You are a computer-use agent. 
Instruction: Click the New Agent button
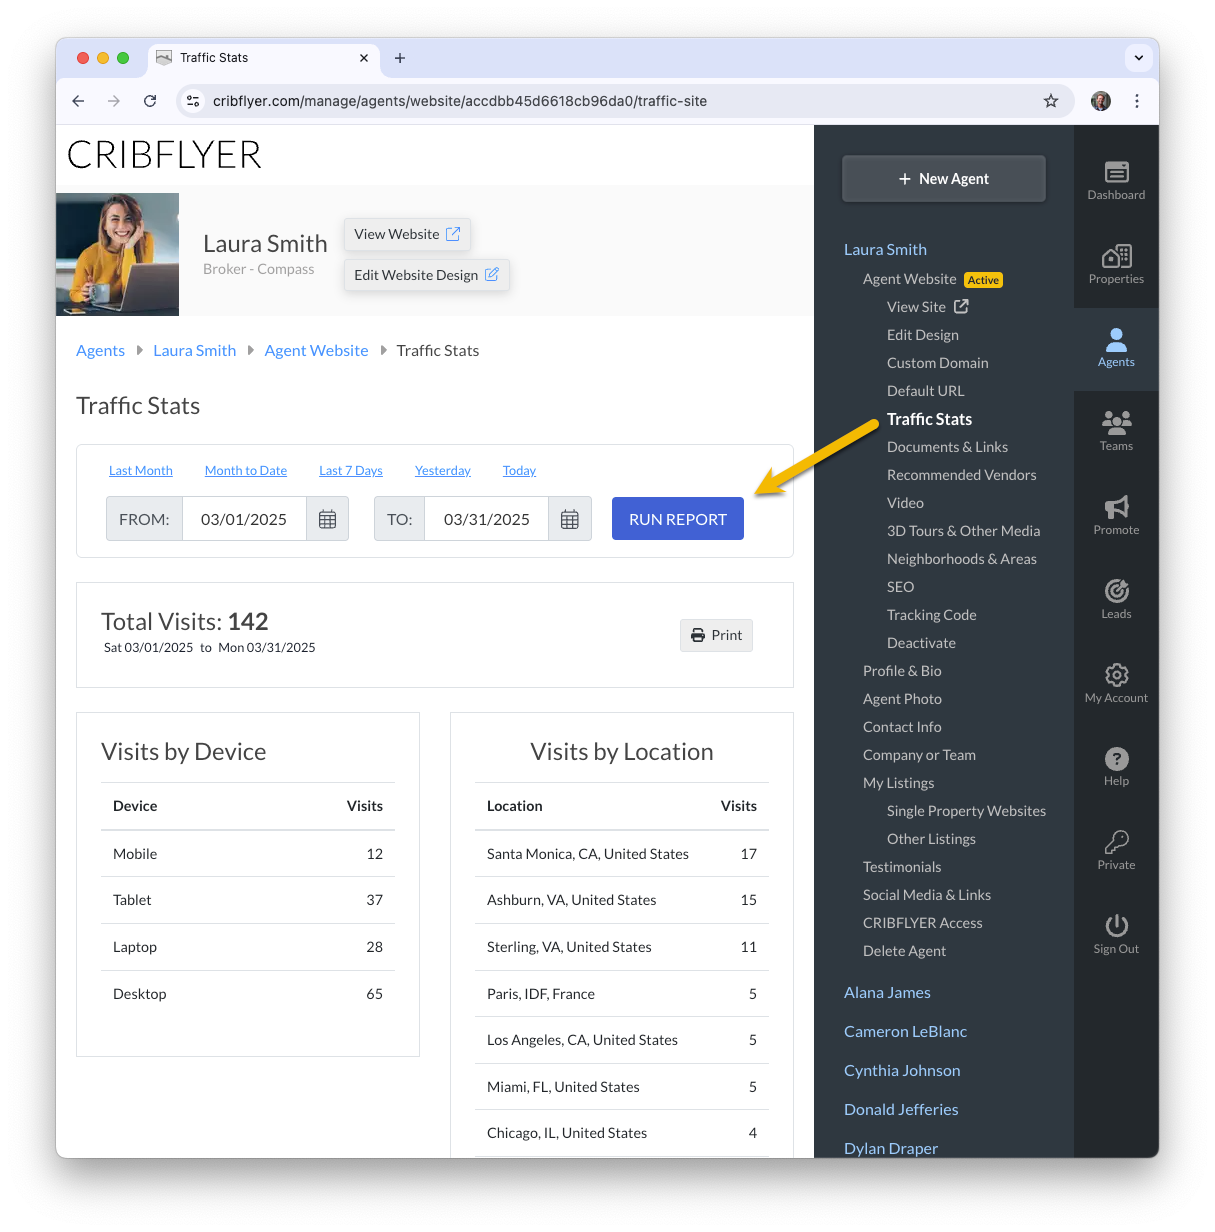[x=944, y=179]
